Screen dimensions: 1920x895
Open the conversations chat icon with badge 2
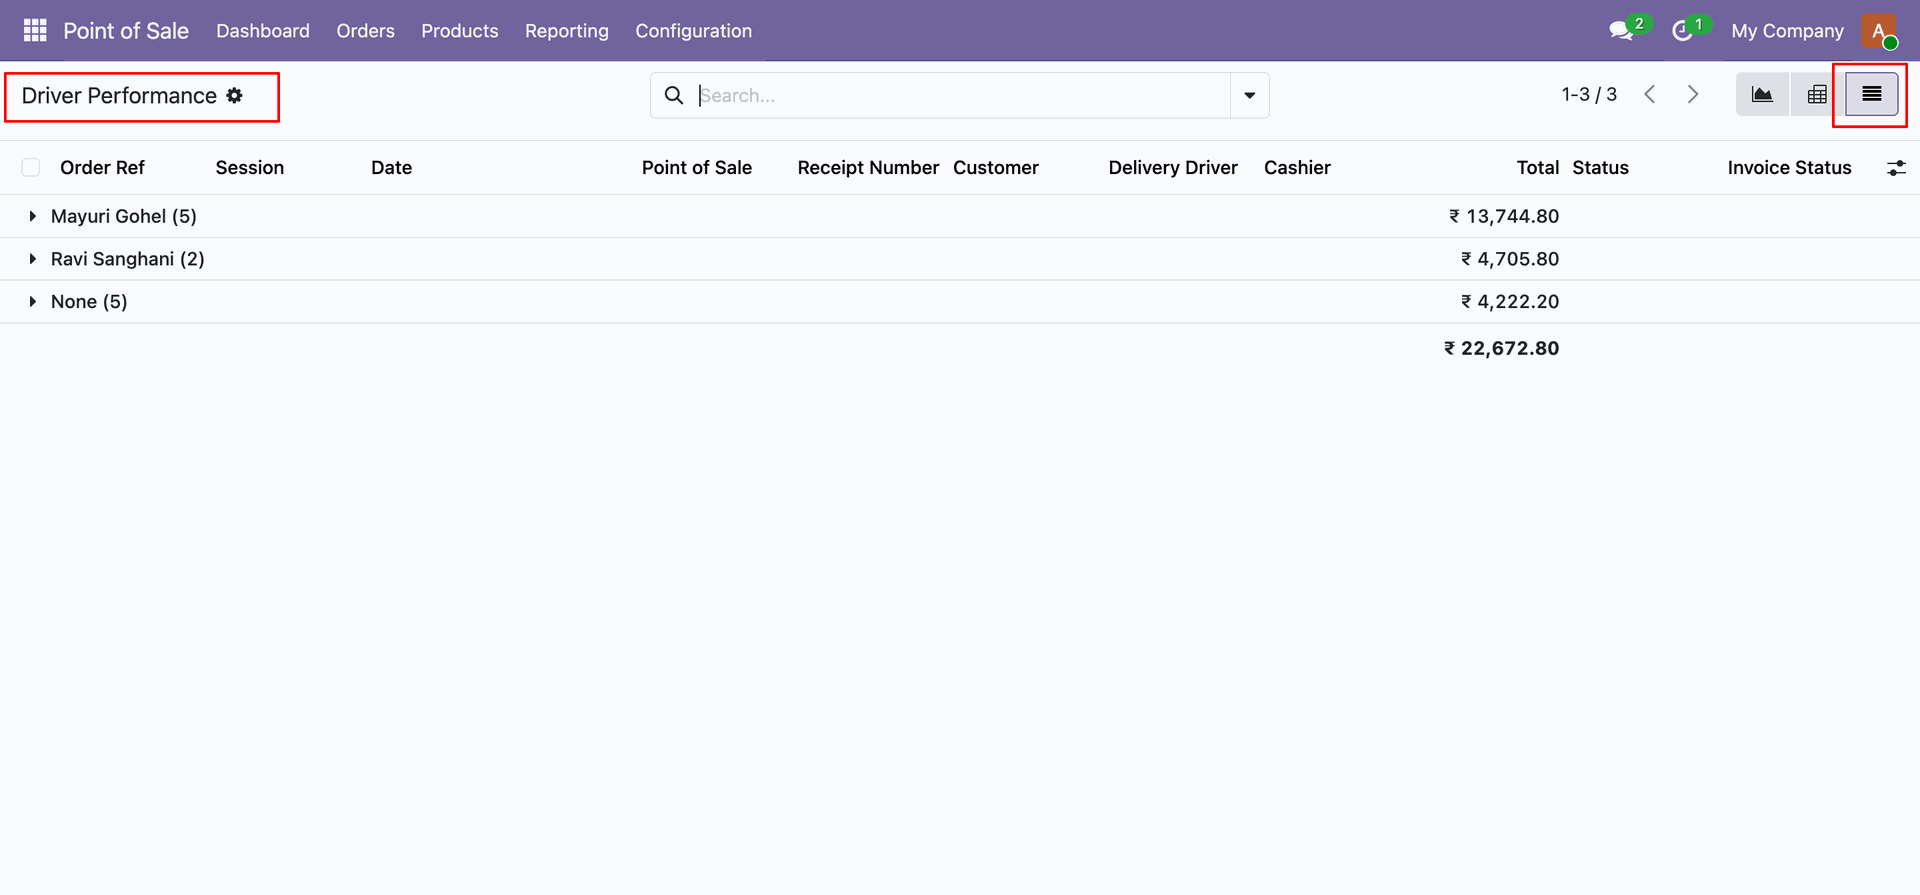pyautogui.click(x=1621, y=31)
